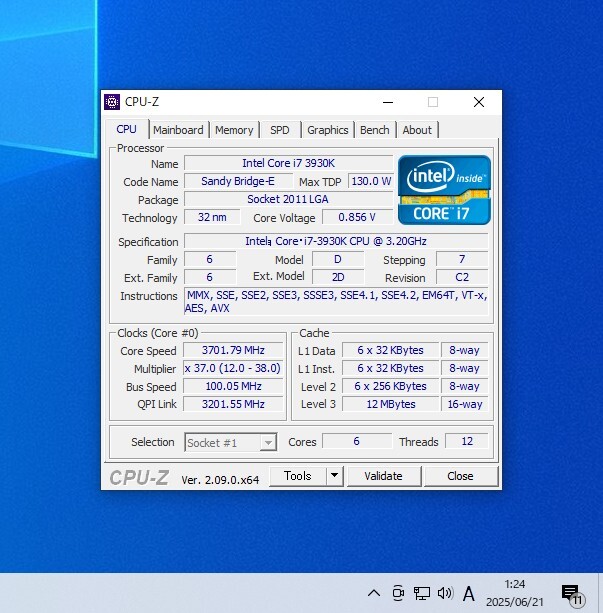Click the Level 3 size '12 MBytes'
This screenshot has height=613, width=603.
tap(390, 404)
